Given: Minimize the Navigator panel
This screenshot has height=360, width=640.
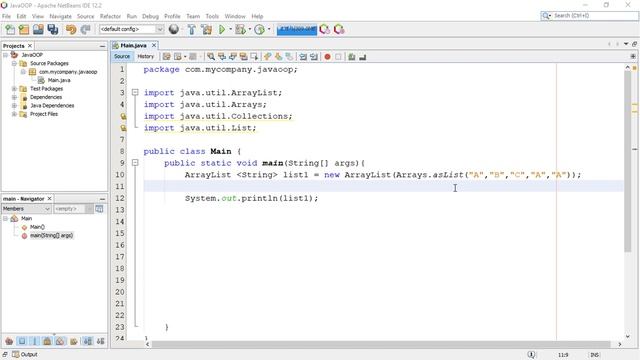Looking at the screenshot, I should tap(102, 199).
